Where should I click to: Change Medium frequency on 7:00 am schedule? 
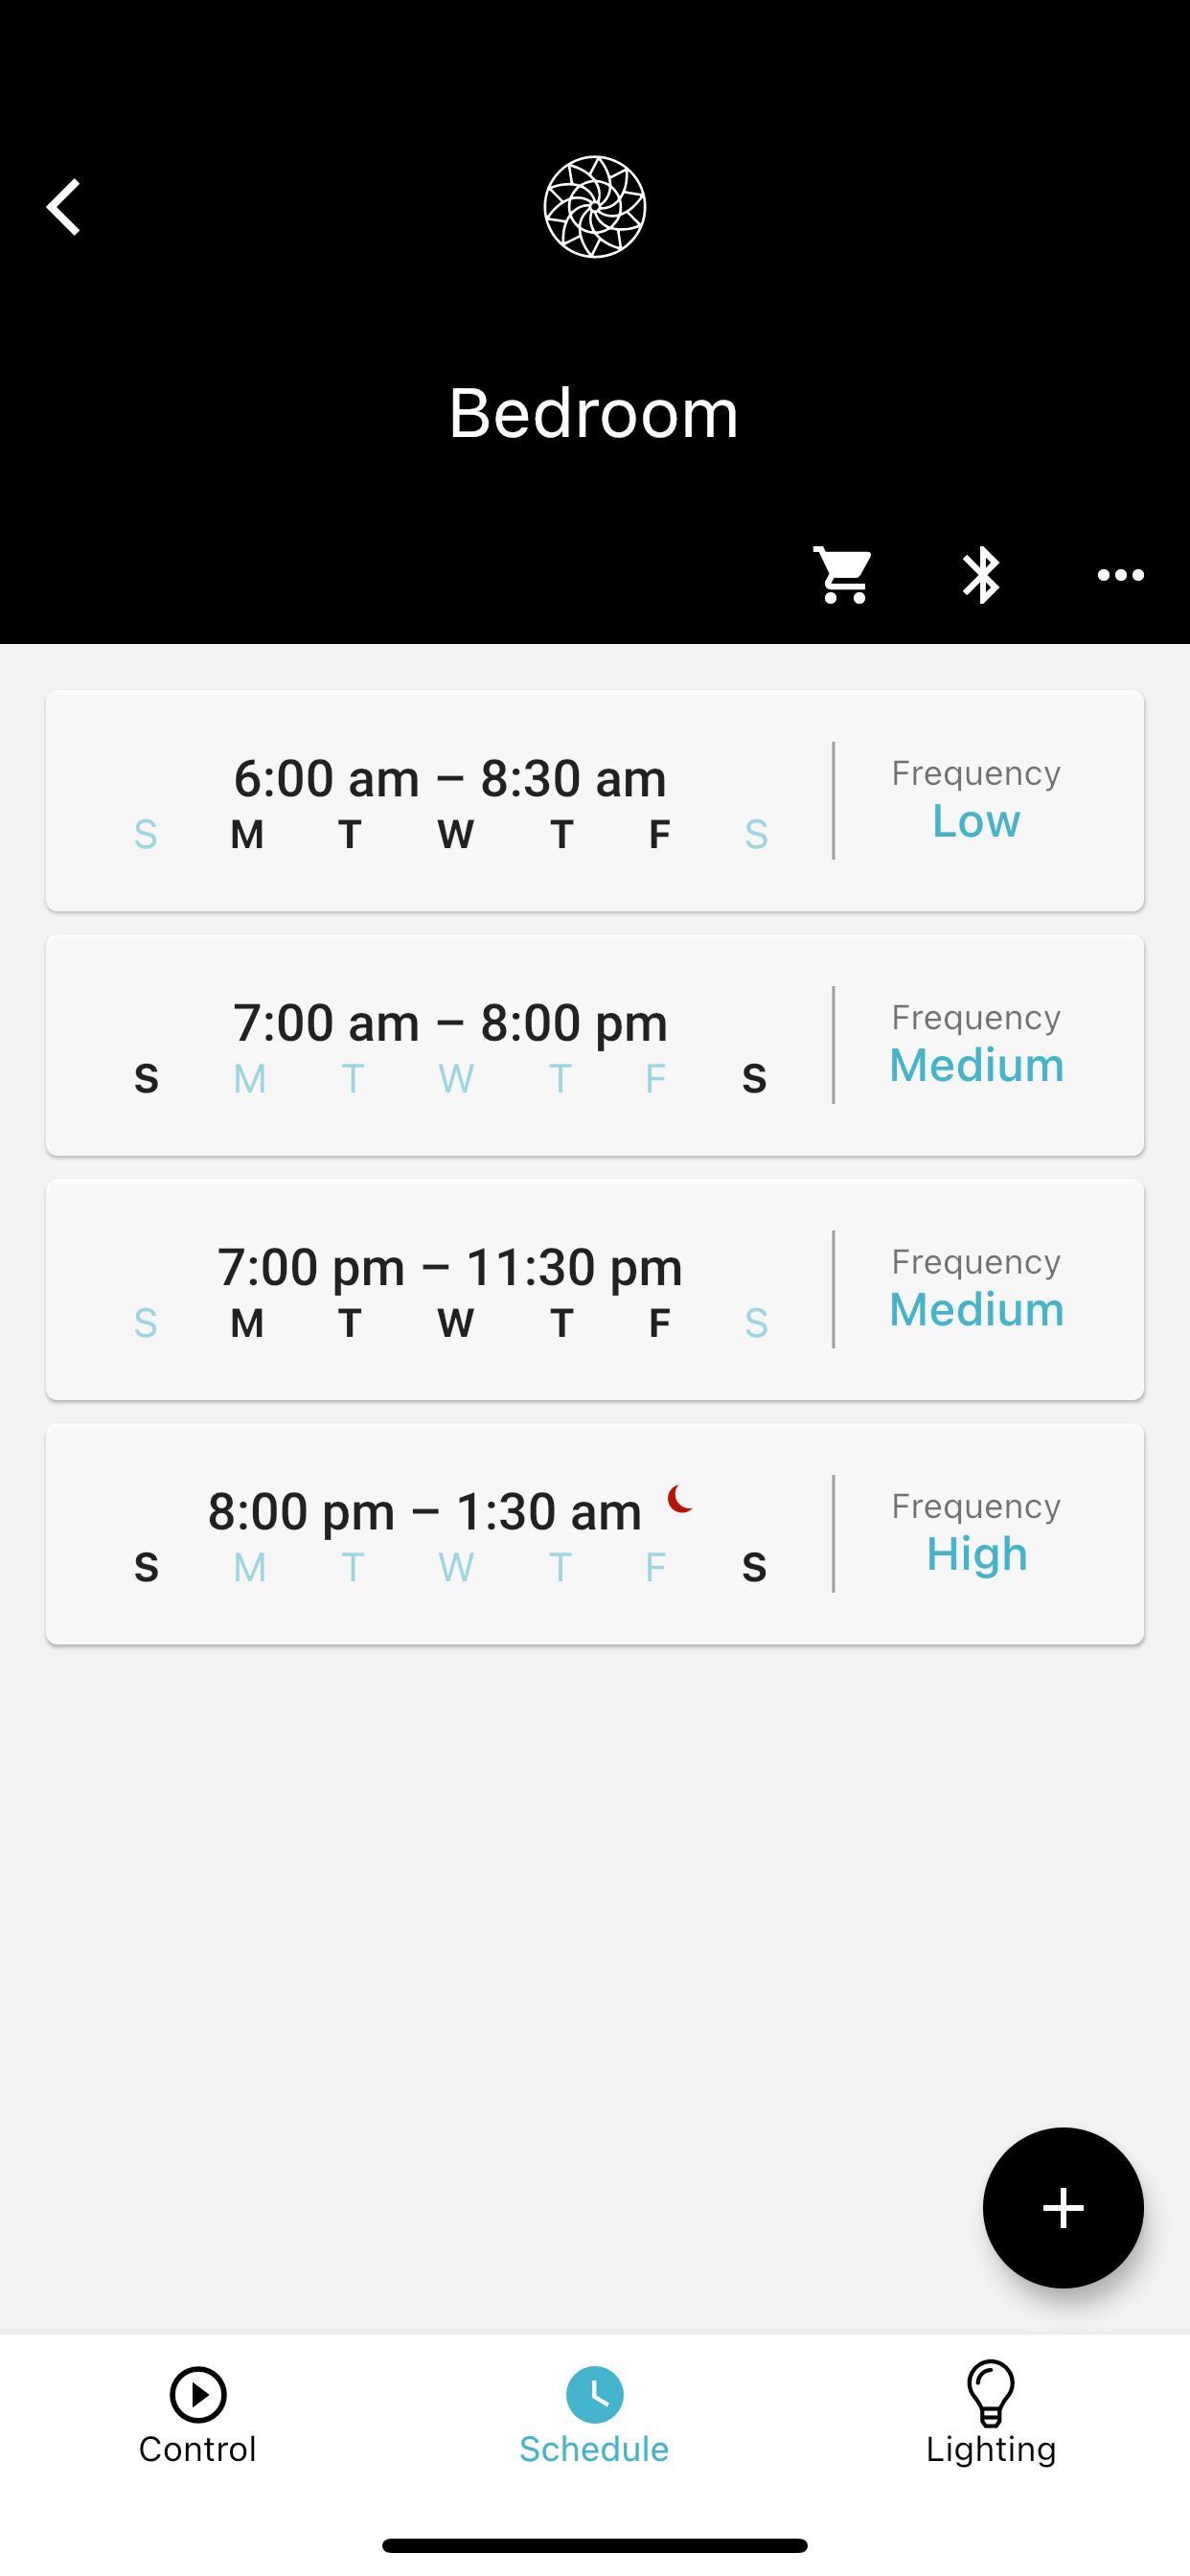click(976, 1065)
